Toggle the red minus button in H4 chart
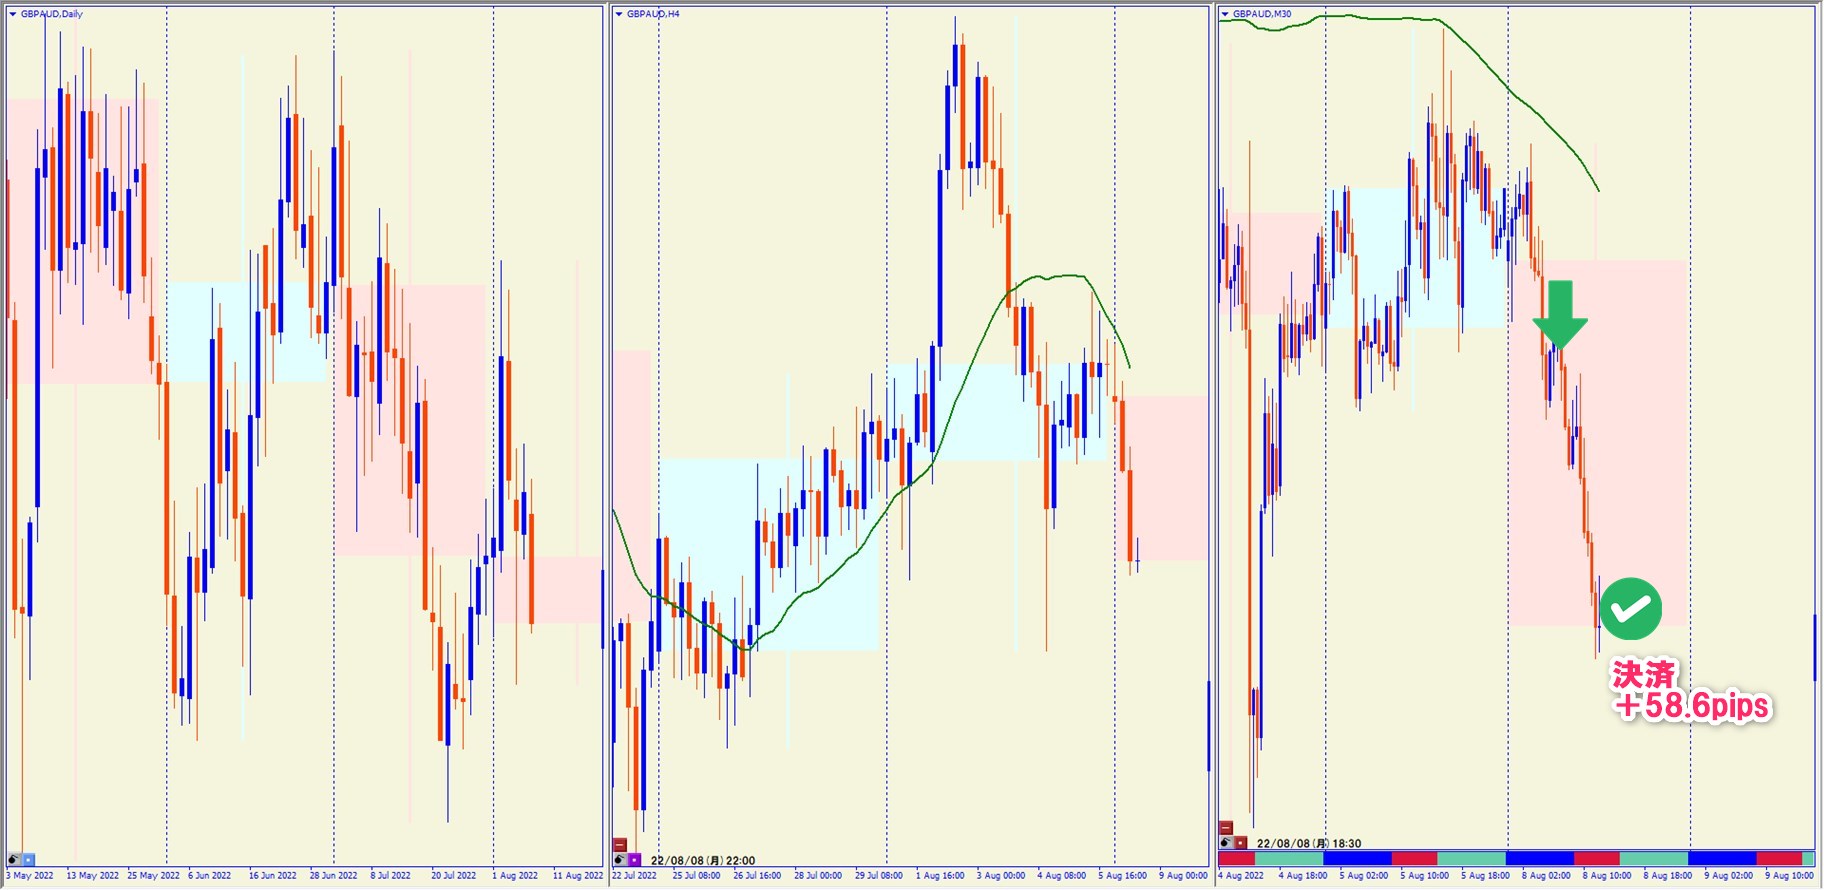This screenshot has height=890, width=1824. tap(620, 845)
